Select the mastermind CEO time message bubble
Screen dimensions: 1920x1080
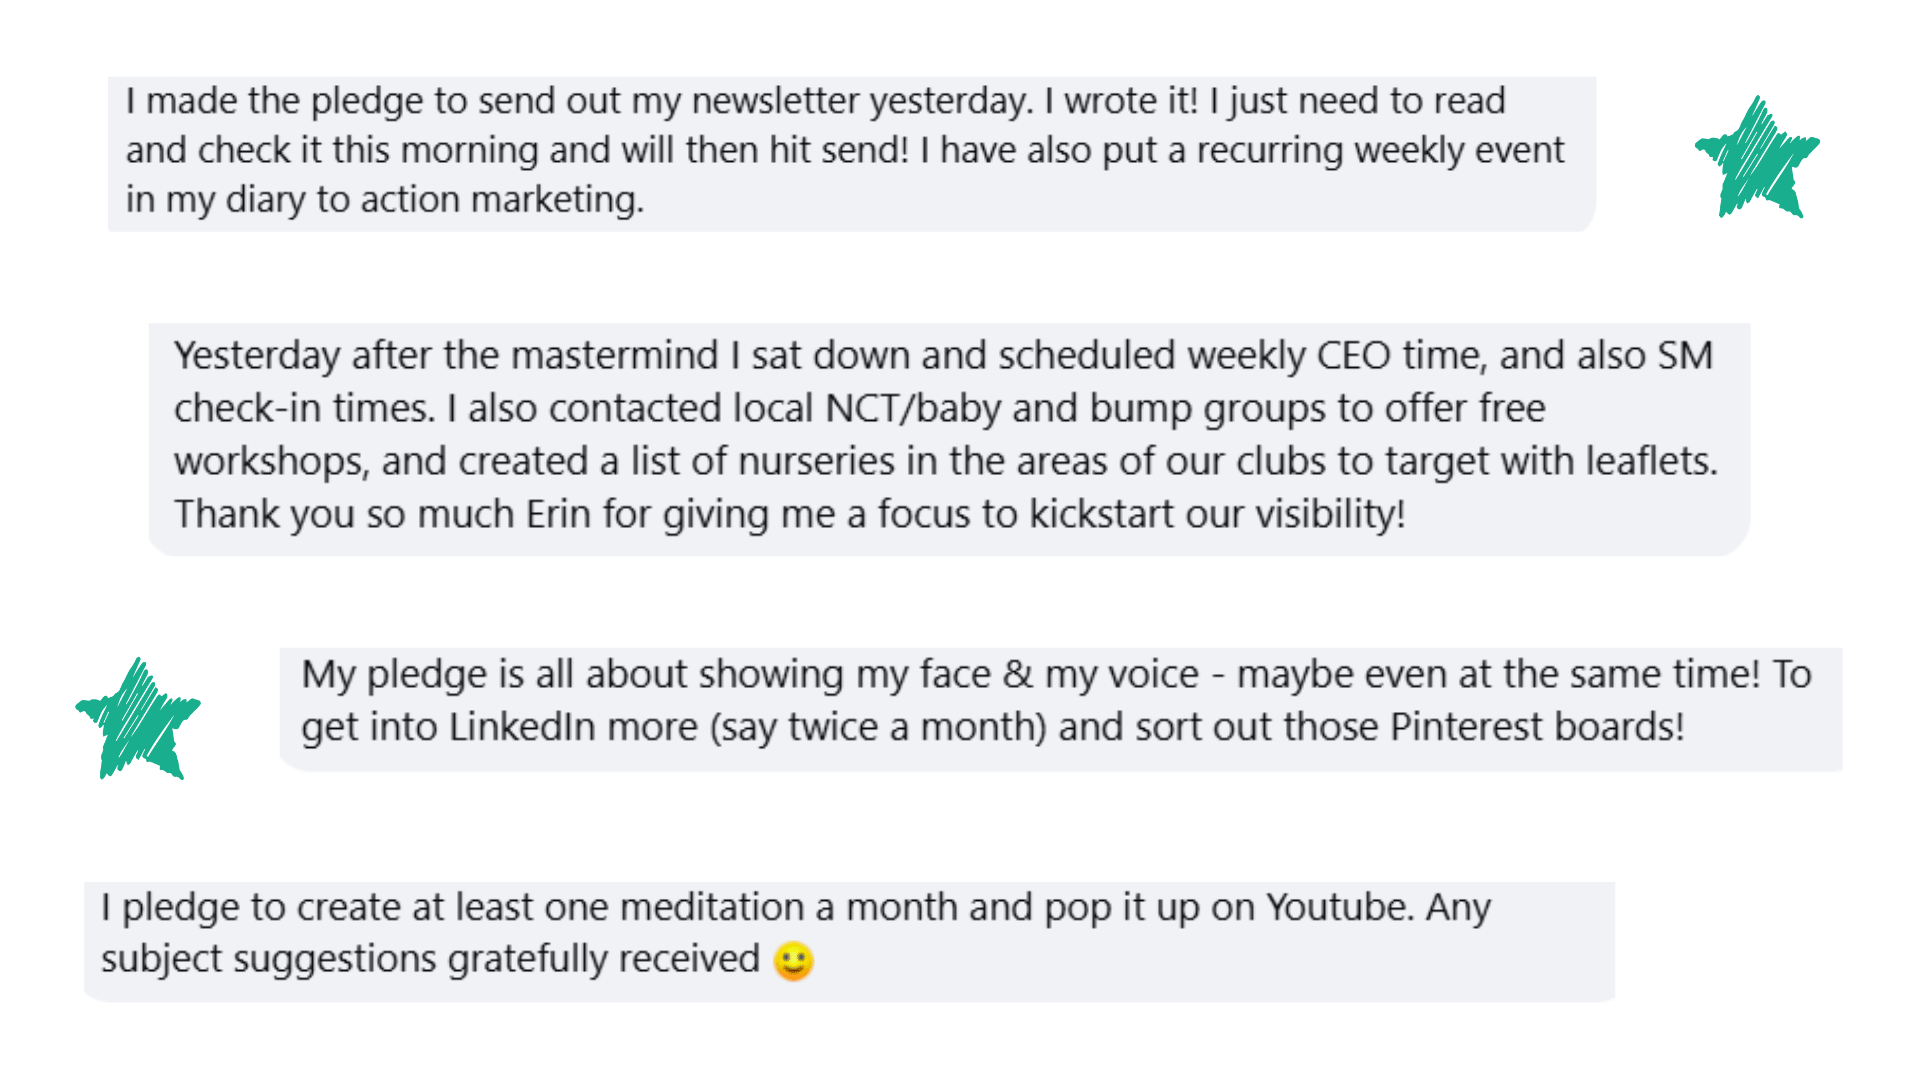(950, 439)
